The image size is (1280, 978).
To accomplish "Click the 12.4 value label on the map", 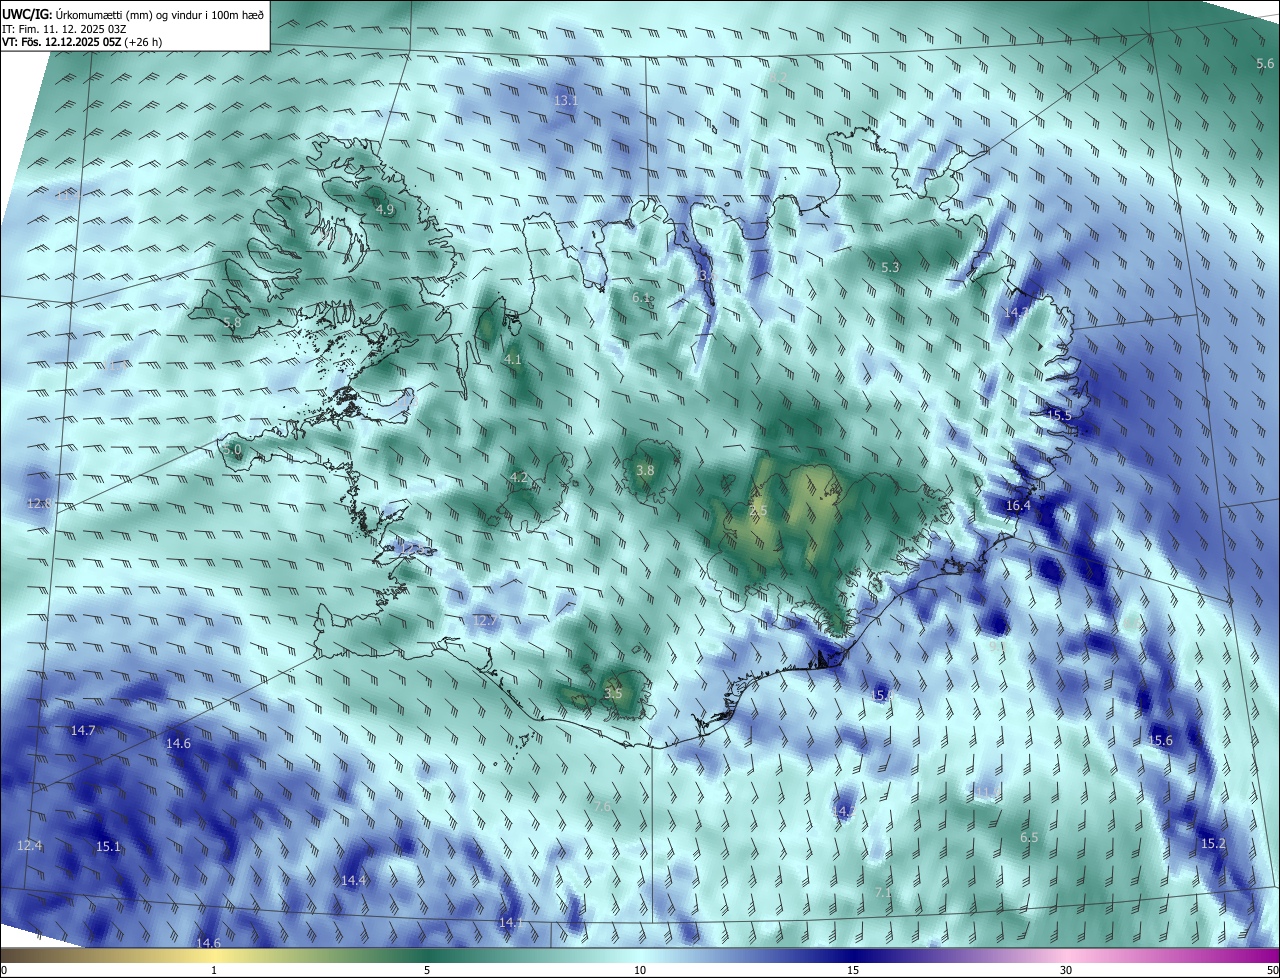I will pos(30,845).
